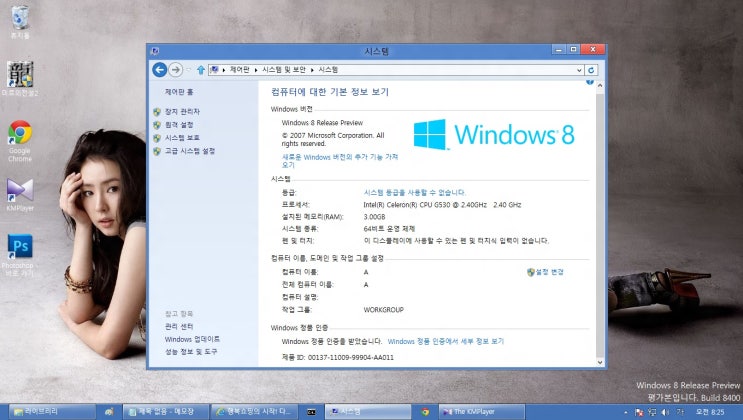Screen dimensions: 743x420
Task: Click shield icon next to 원격 설정
Action: (157, 125)
